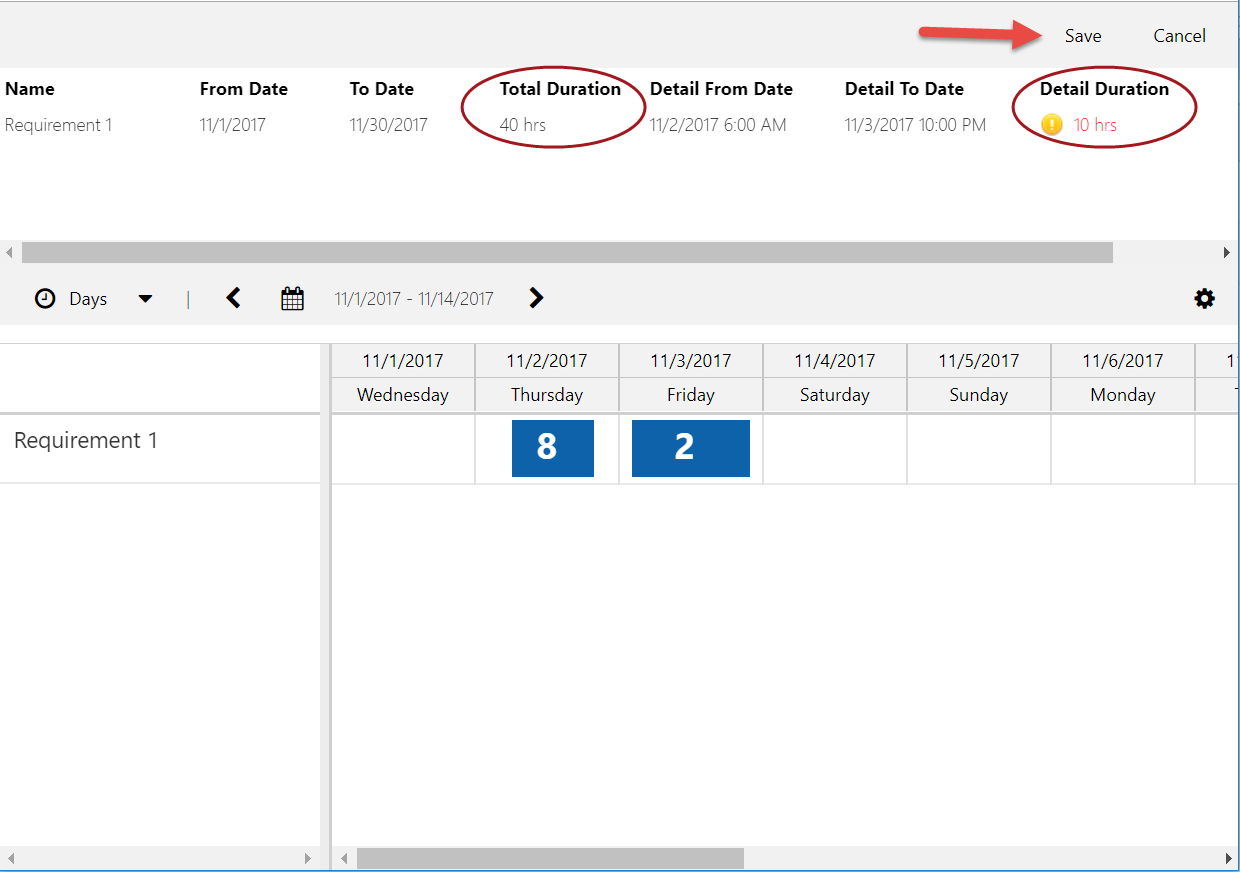Cancel the requirement changes

click(1179, 36)
